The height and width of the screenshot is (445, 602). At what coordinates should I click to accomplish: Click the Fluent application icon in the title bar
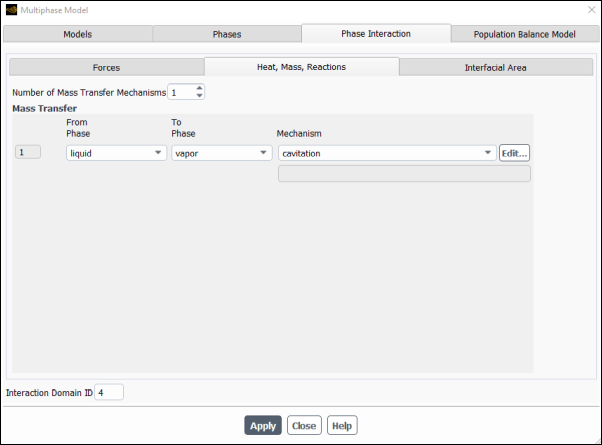click(12, 10)
